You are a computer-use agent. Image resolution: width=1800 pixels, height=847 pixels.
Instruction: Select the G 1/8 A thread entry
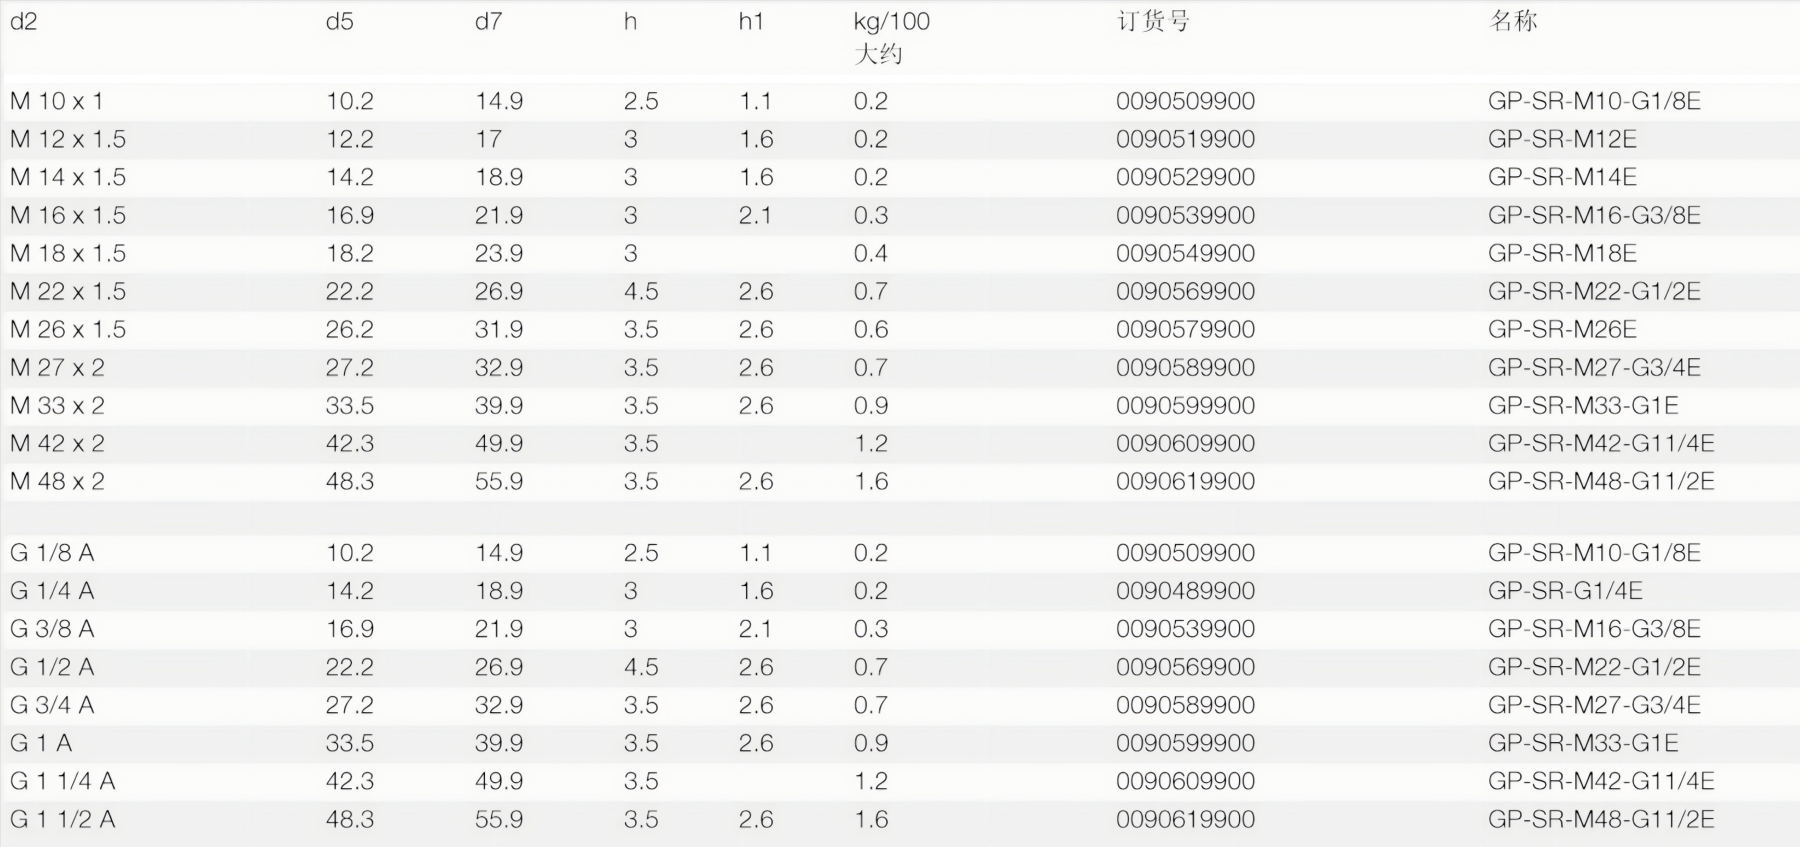pos(52,553)
